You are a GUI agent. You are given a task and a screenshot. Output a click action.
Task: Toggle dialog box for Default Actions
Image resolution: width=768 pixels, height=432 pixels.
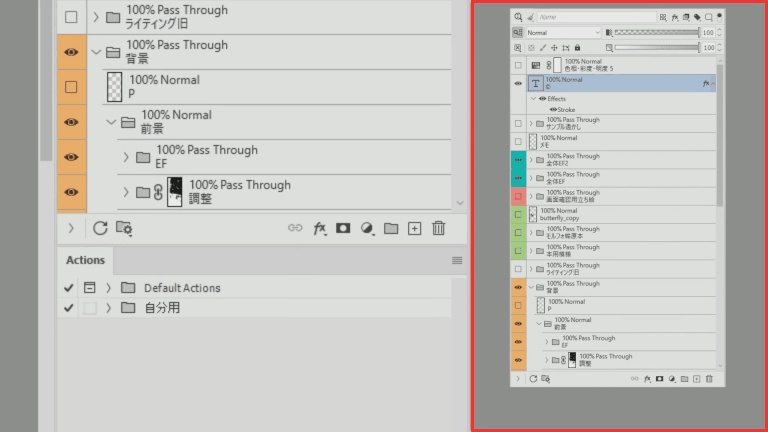[90, 288]
